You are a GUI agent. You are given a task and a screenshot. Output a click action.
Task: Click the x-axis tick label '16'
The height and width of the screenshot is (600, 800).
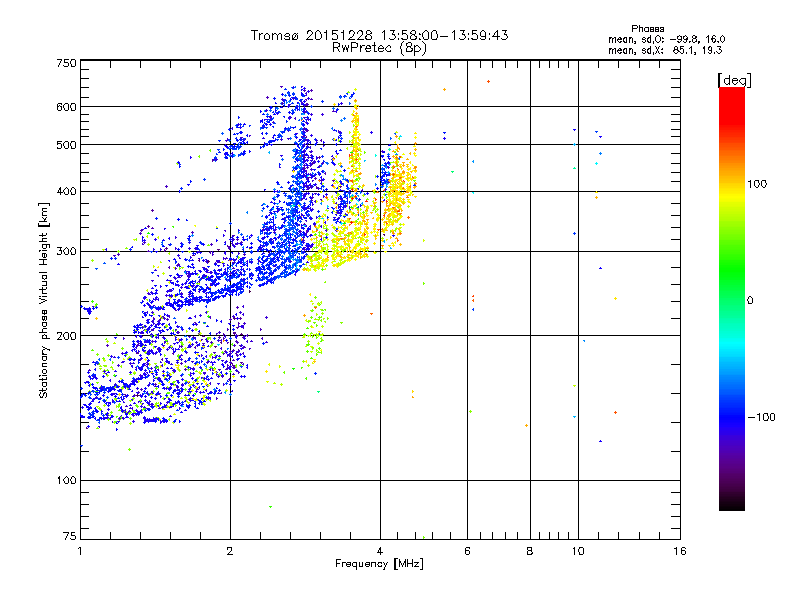pyautogui.click(x=680, y=551)
